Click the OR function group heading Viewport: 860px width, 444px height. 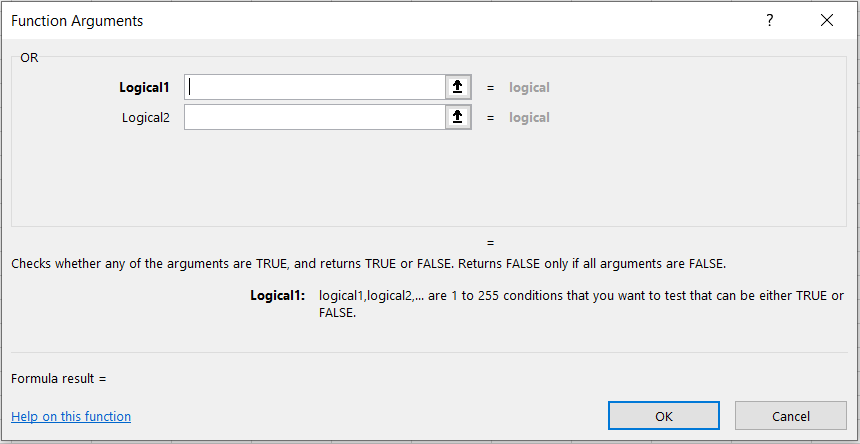coord(29,57)
